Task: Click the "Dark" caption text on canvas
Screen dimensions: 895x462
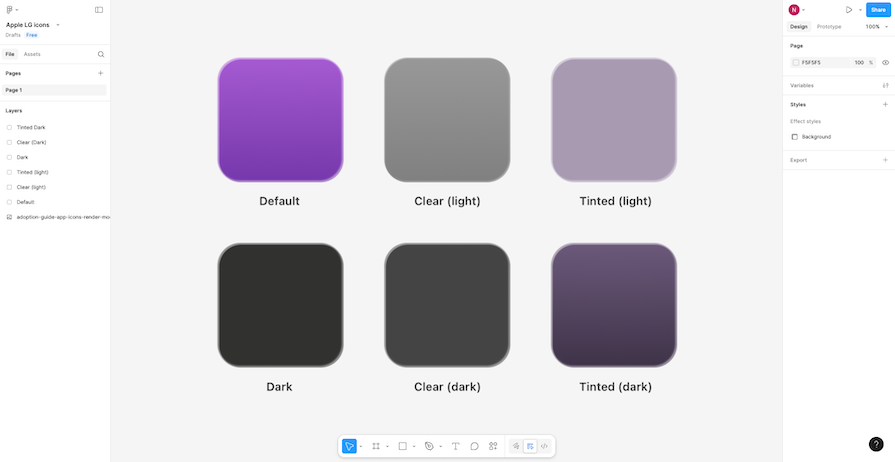Action: [x=279, y=387]
